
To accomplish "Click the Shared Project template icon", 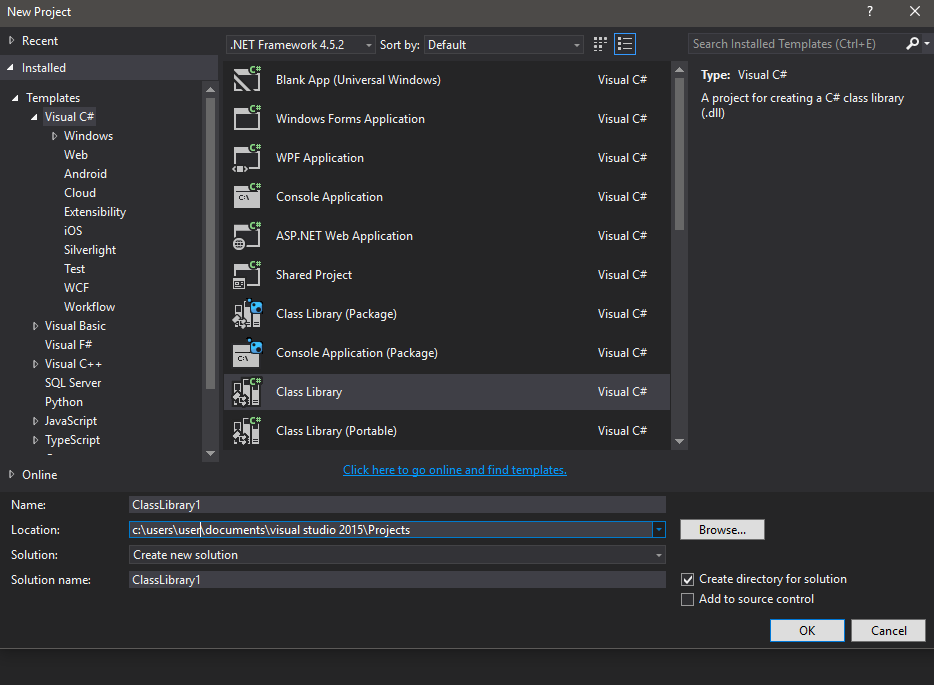I will pyautogui.click(x=247, y=274).
